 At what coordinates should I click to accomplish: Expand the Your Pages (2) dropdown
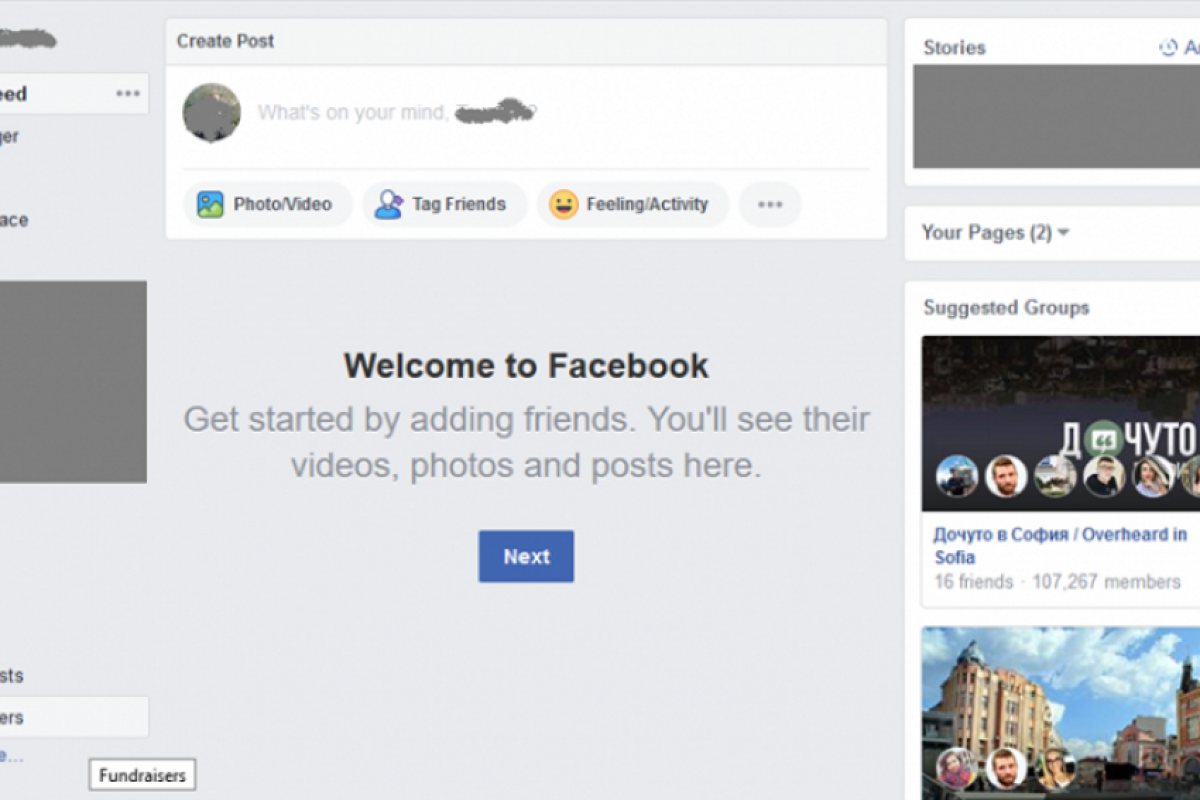click(x=996, y=232)
